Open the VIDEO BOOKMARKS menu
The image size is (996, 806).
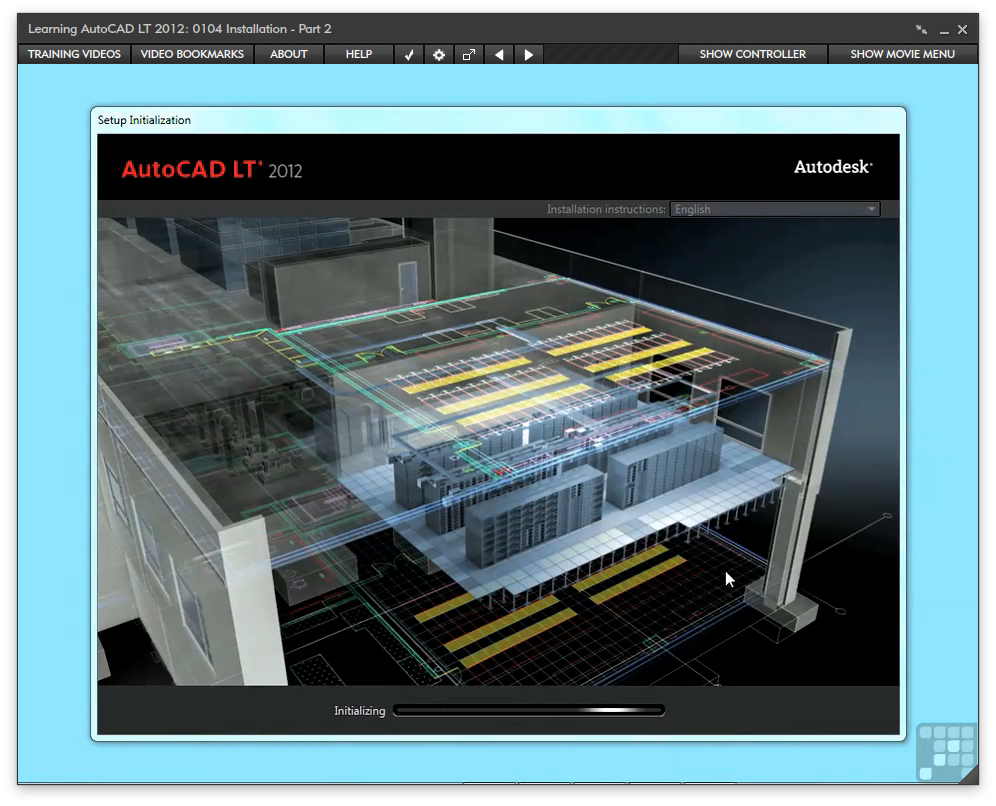click(x=192, y=54)
